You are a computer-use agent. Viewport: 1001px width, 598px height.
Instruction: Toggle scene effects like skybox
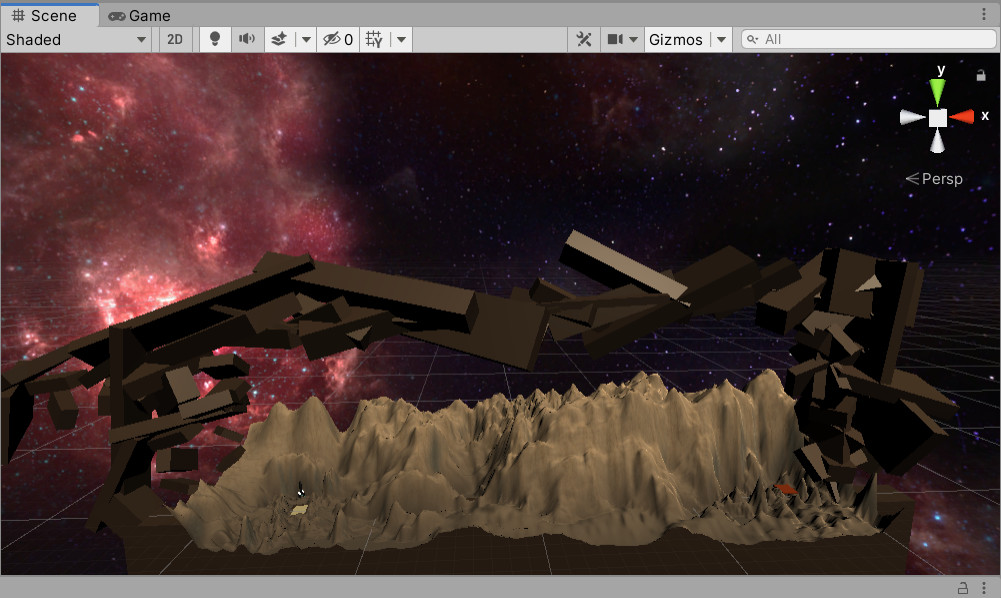tap(280, 40)
